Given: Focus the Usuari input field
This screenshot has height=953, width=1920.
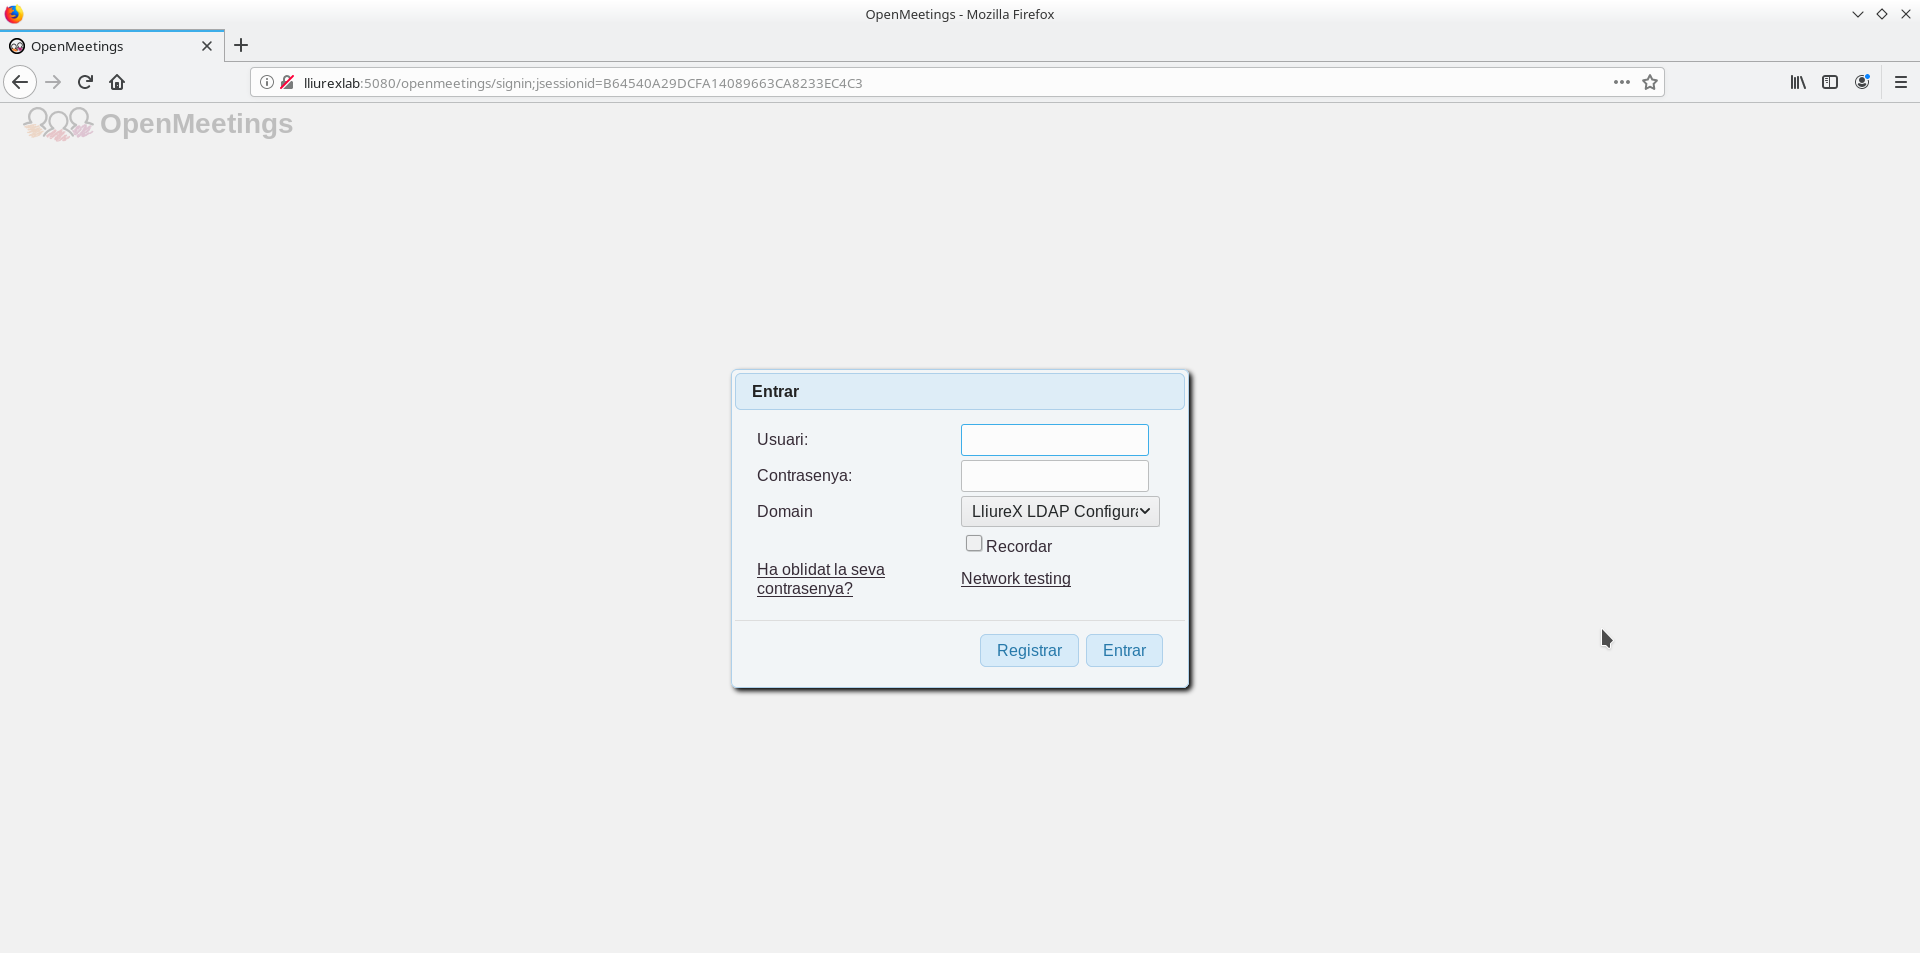Looking at the screenshot, I should (1054, 440).
